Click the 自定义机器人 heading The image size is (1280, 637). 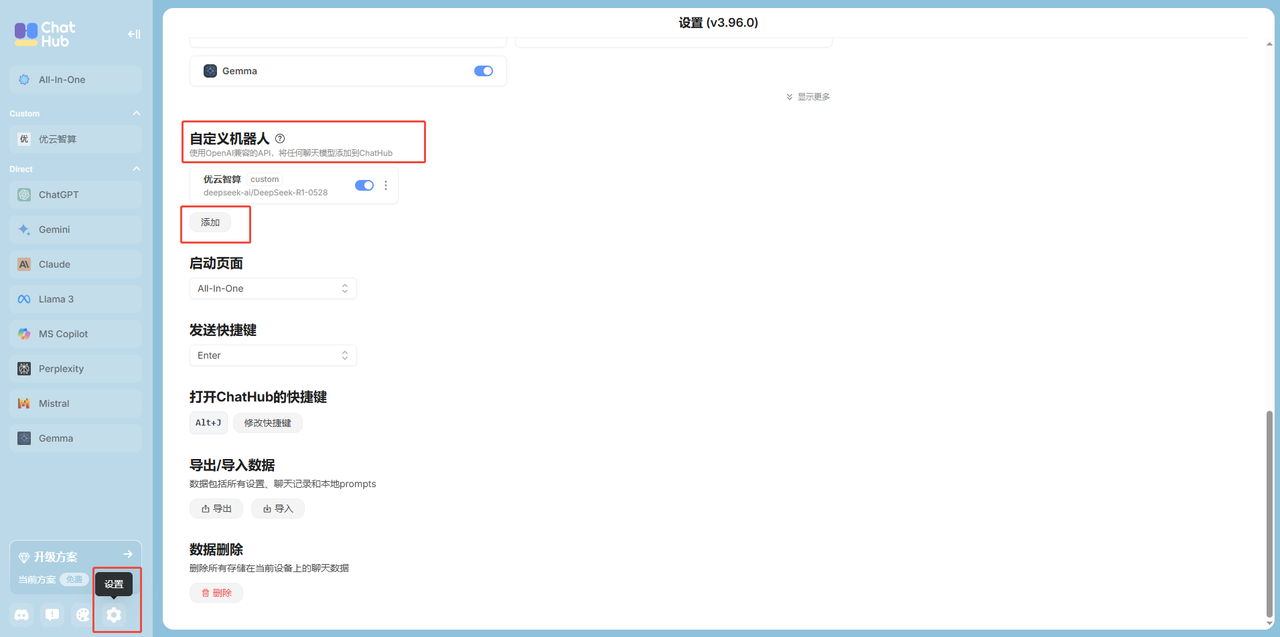click(x=229, y=138)
